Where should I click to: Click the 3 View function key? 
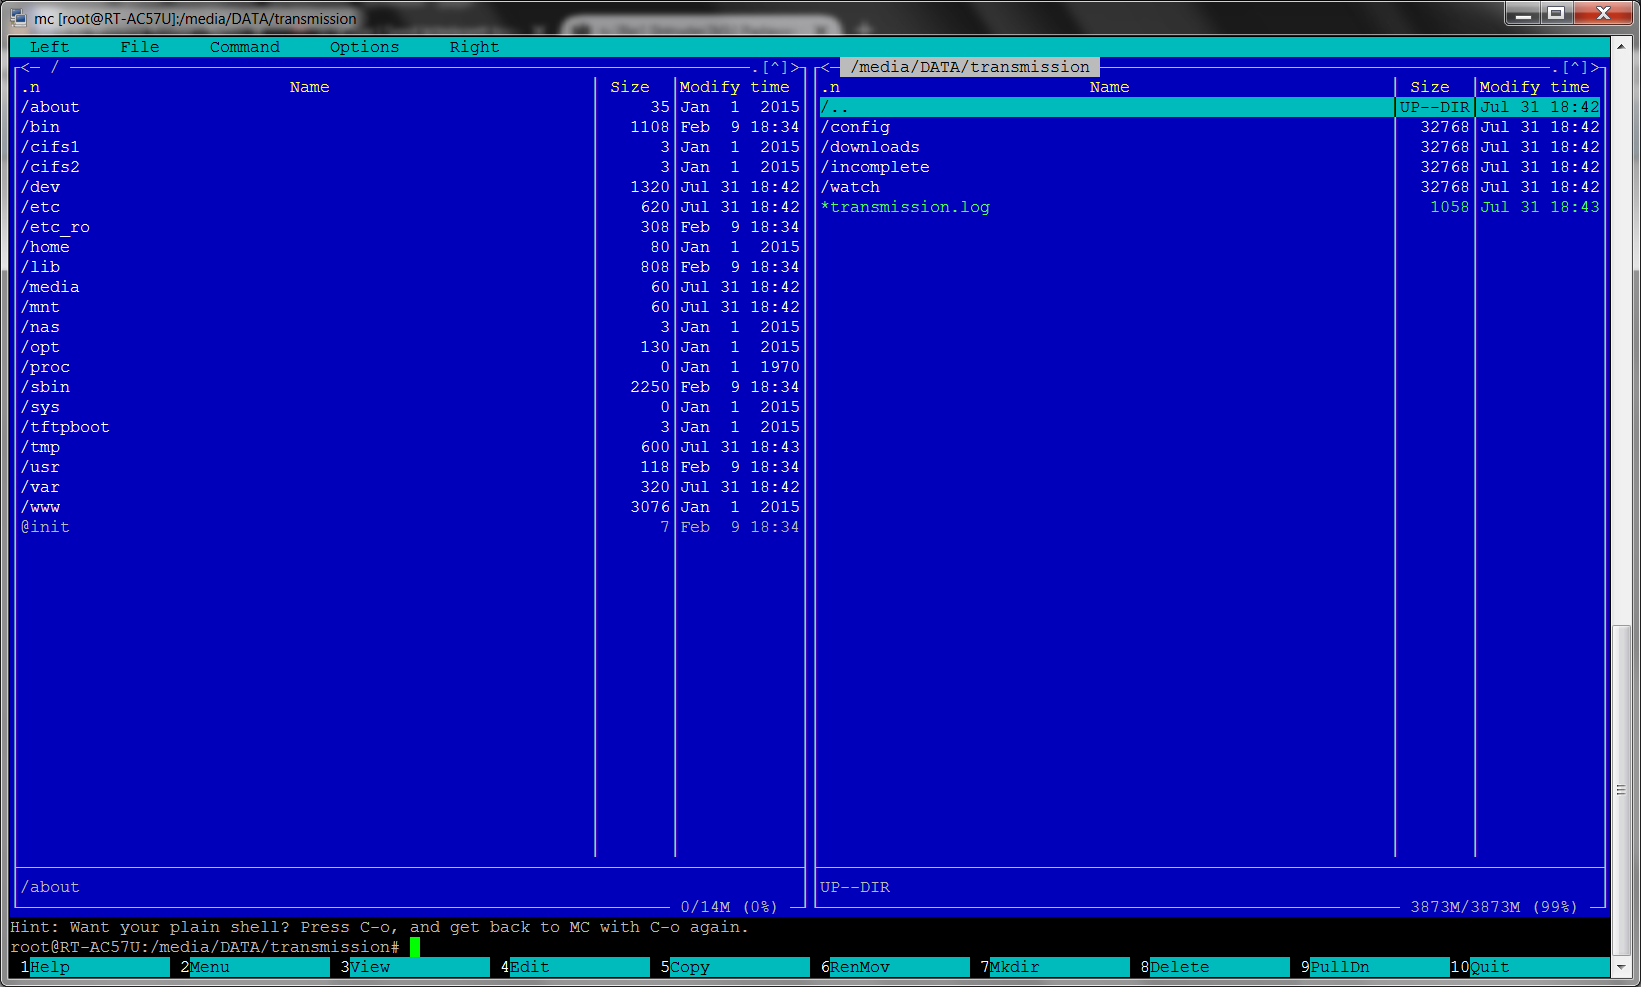[415, 967]
